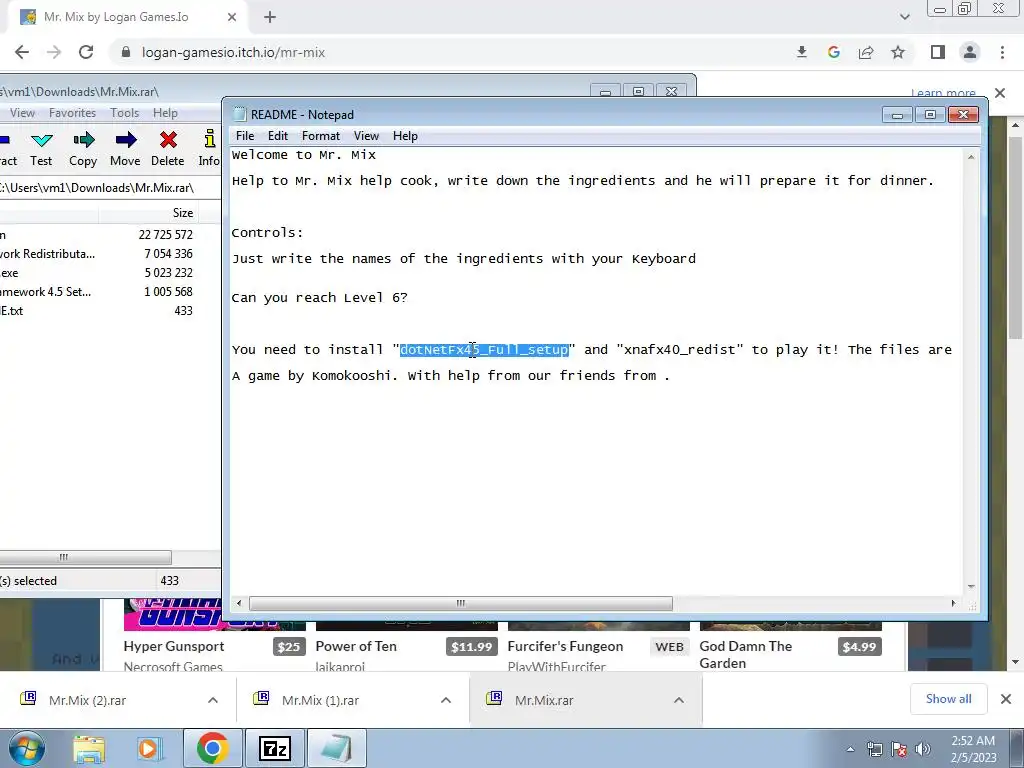Click the volume icon in system tray
1024x768 pixels.
923,749
